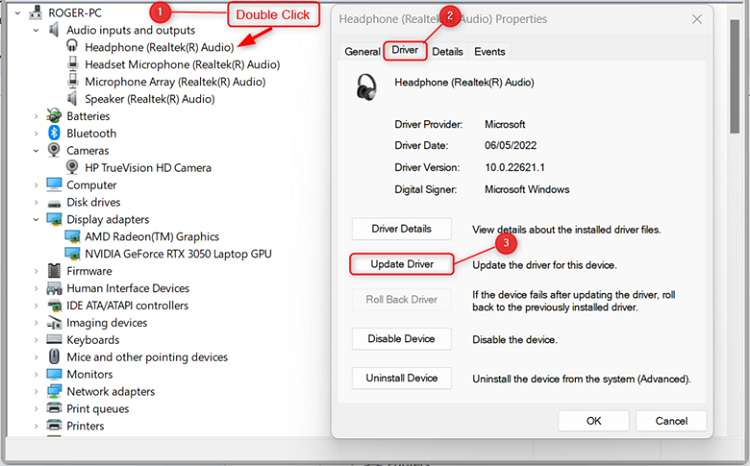
Task: Open the Events tab
Action: [x=489, y=51]
